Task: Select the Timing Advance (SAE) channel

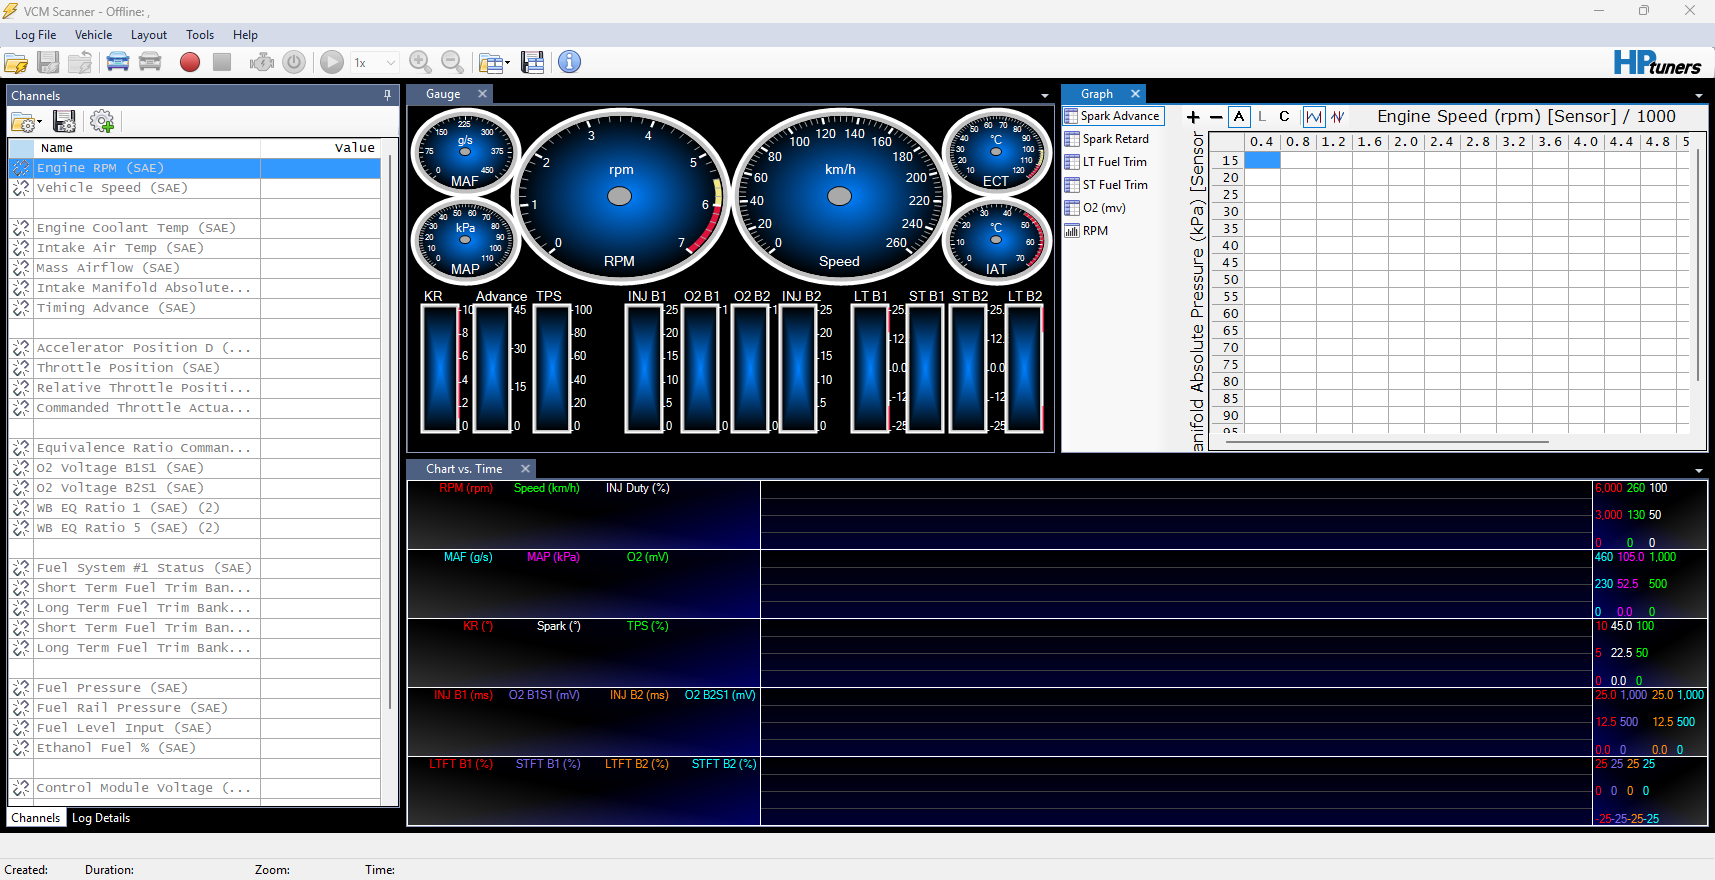Action: click(195, 308)
